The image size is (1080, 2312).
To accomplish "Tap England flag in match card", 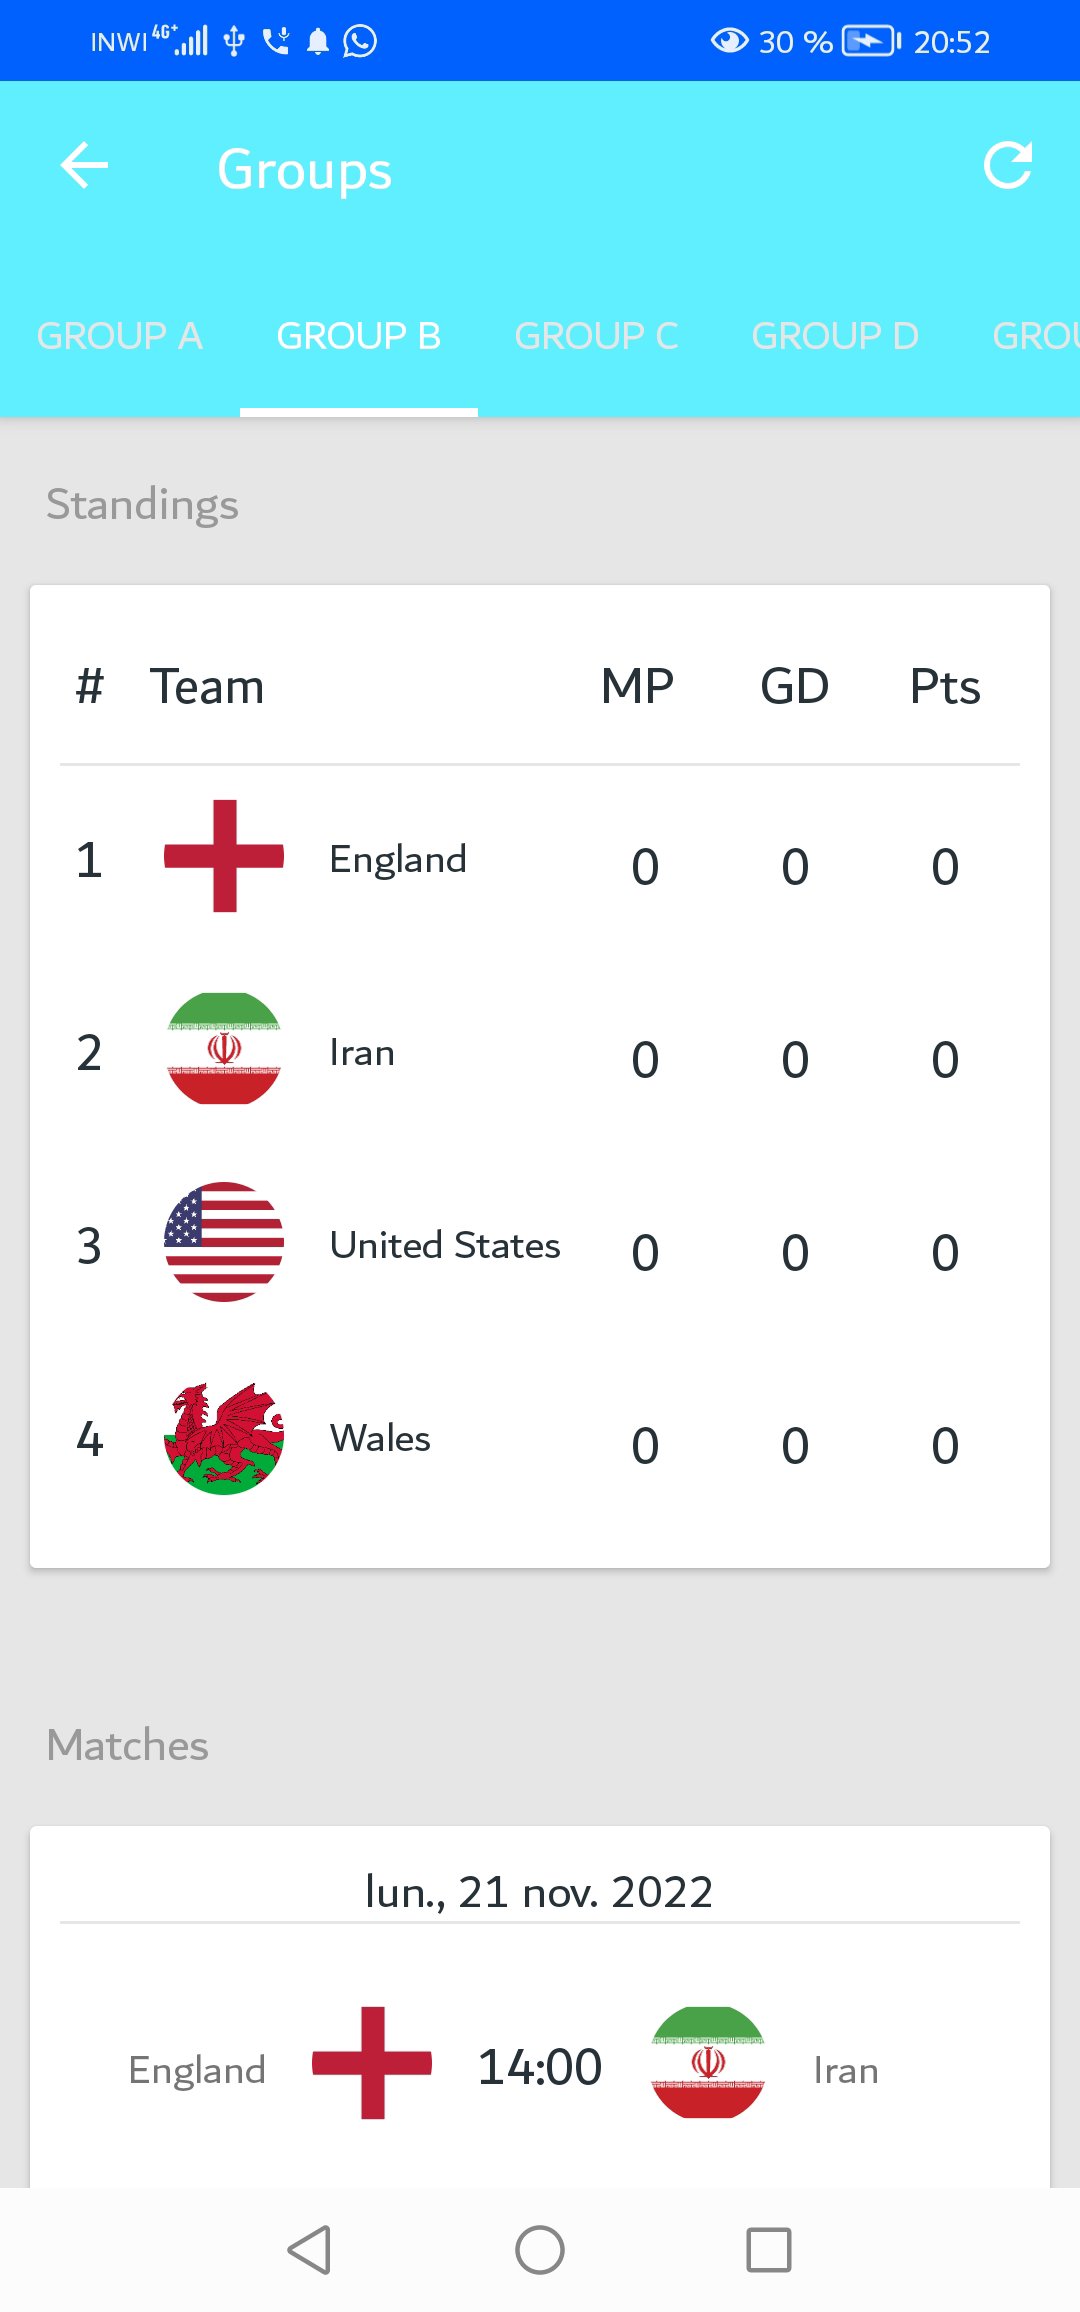I will [x=372, y=2062].
